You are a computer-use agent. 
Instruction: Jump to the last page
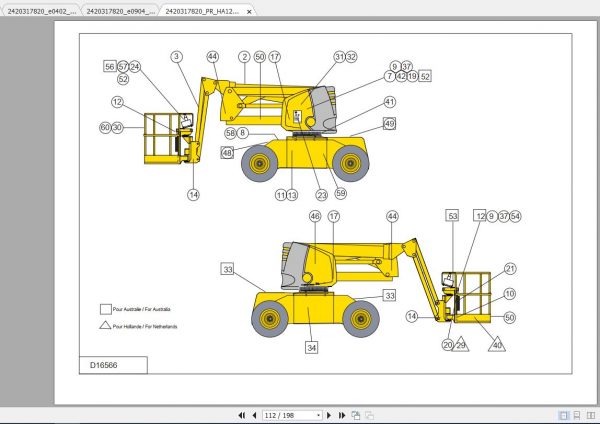pos(342,415)
